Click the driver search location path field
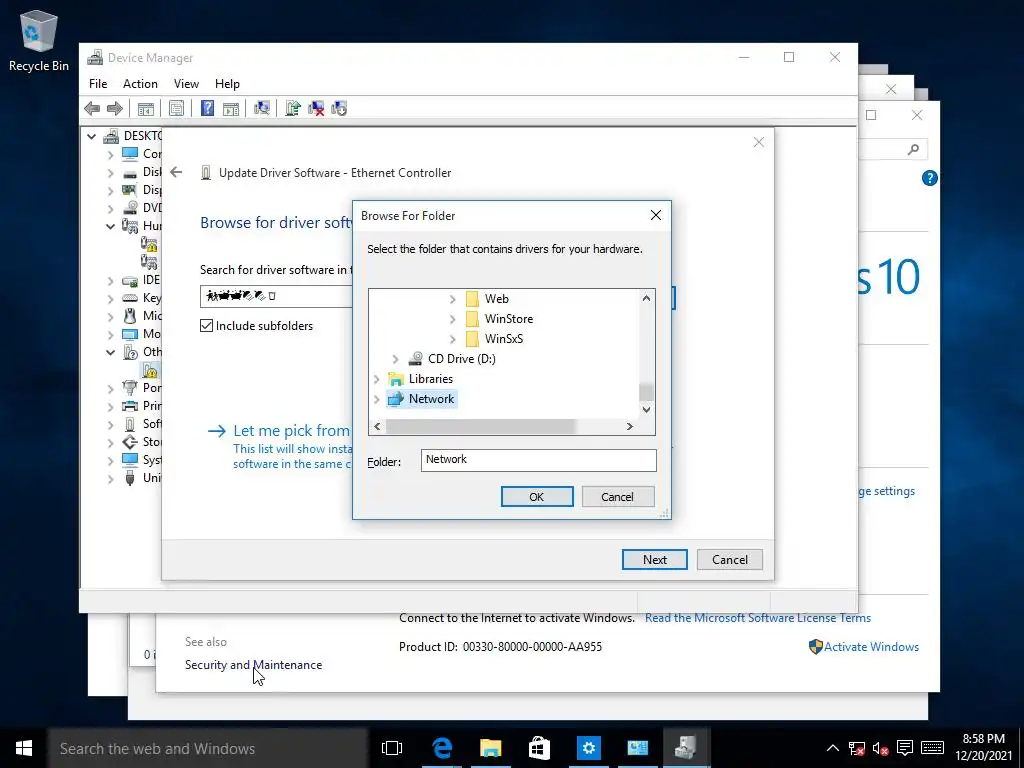Viewport: 1024px width, 768px height. point(276,296)
